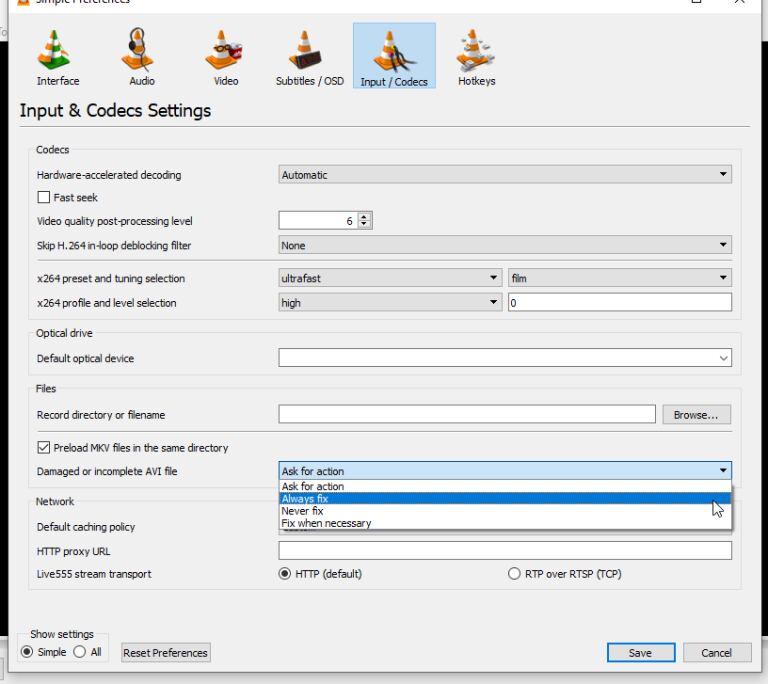768x684 pixels.
Task: Expand Hardware-accelerated decoding dropdown
Action: [x=504, y=175]
